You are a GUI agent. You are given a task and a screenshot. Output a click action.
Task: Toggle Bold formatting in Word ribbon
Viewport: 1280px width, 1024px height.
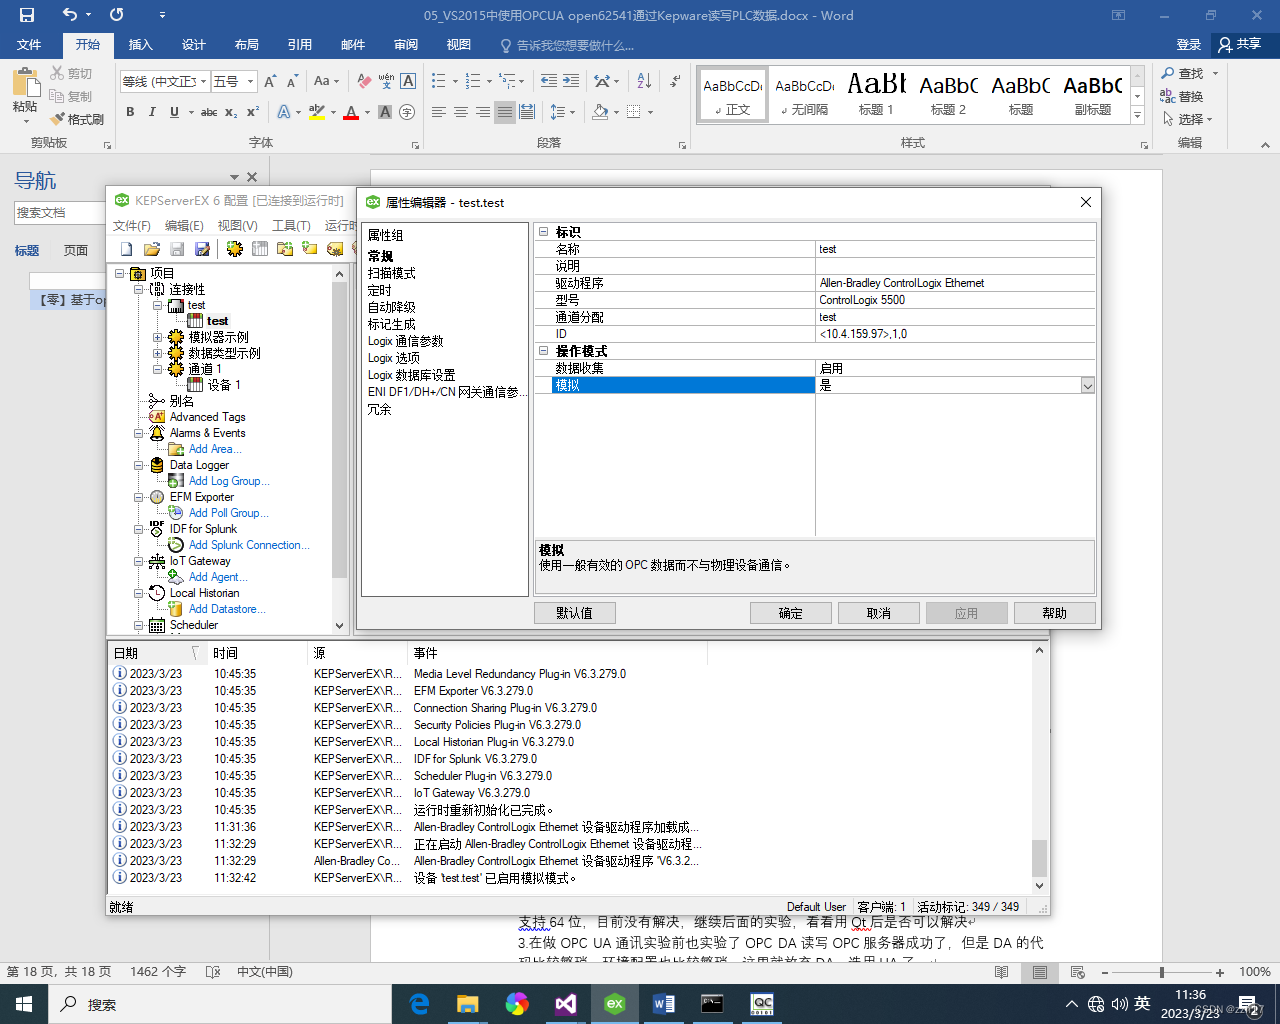[130, 112]
